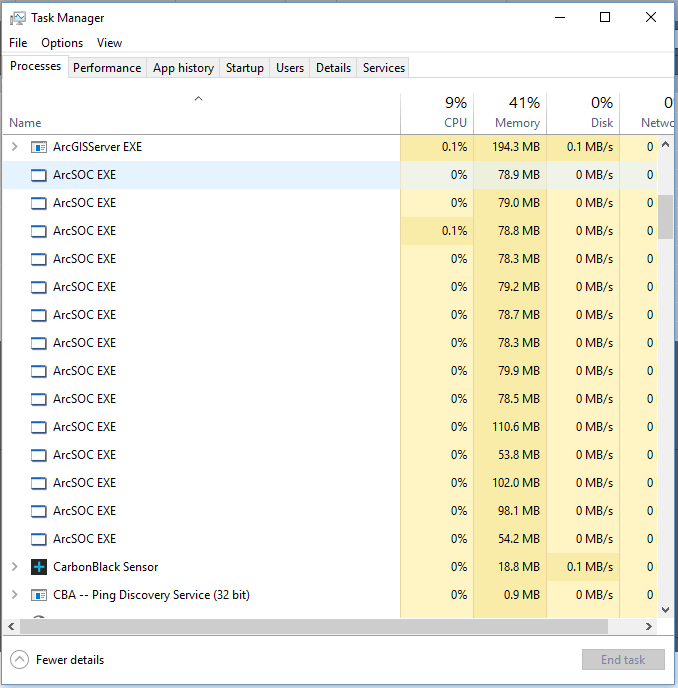The image size is (678, 688).
Task: Click the CBA Ping Discovery Service icon
Action: coord(39,595)
